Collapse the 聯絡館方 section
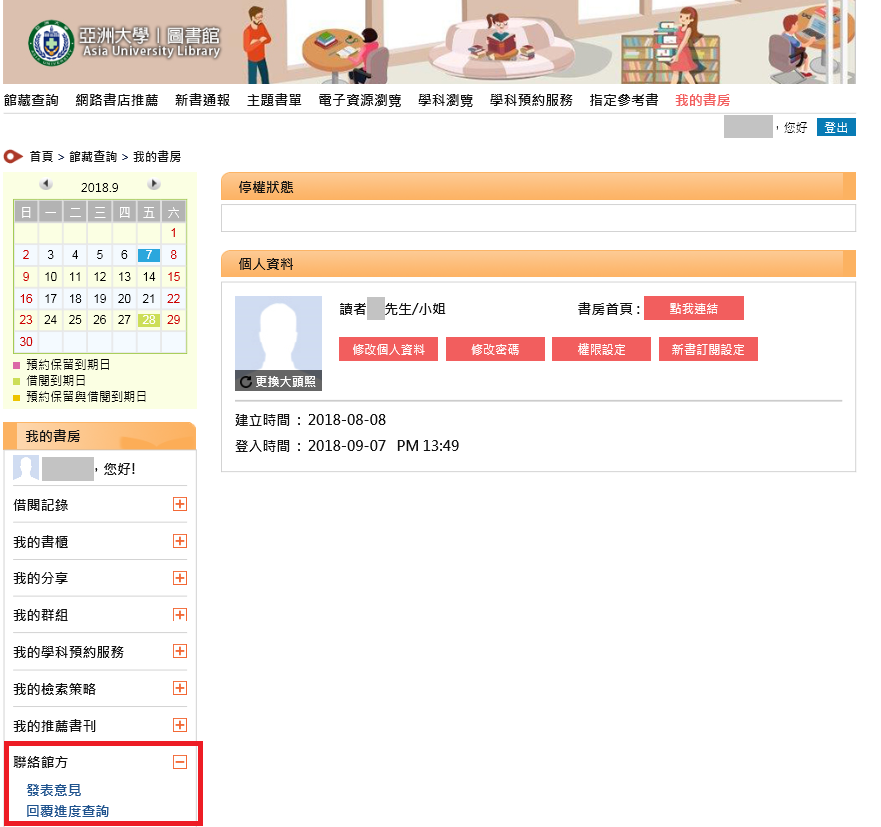The height and width of the screenshot is (827, 881). click(180, 762)
